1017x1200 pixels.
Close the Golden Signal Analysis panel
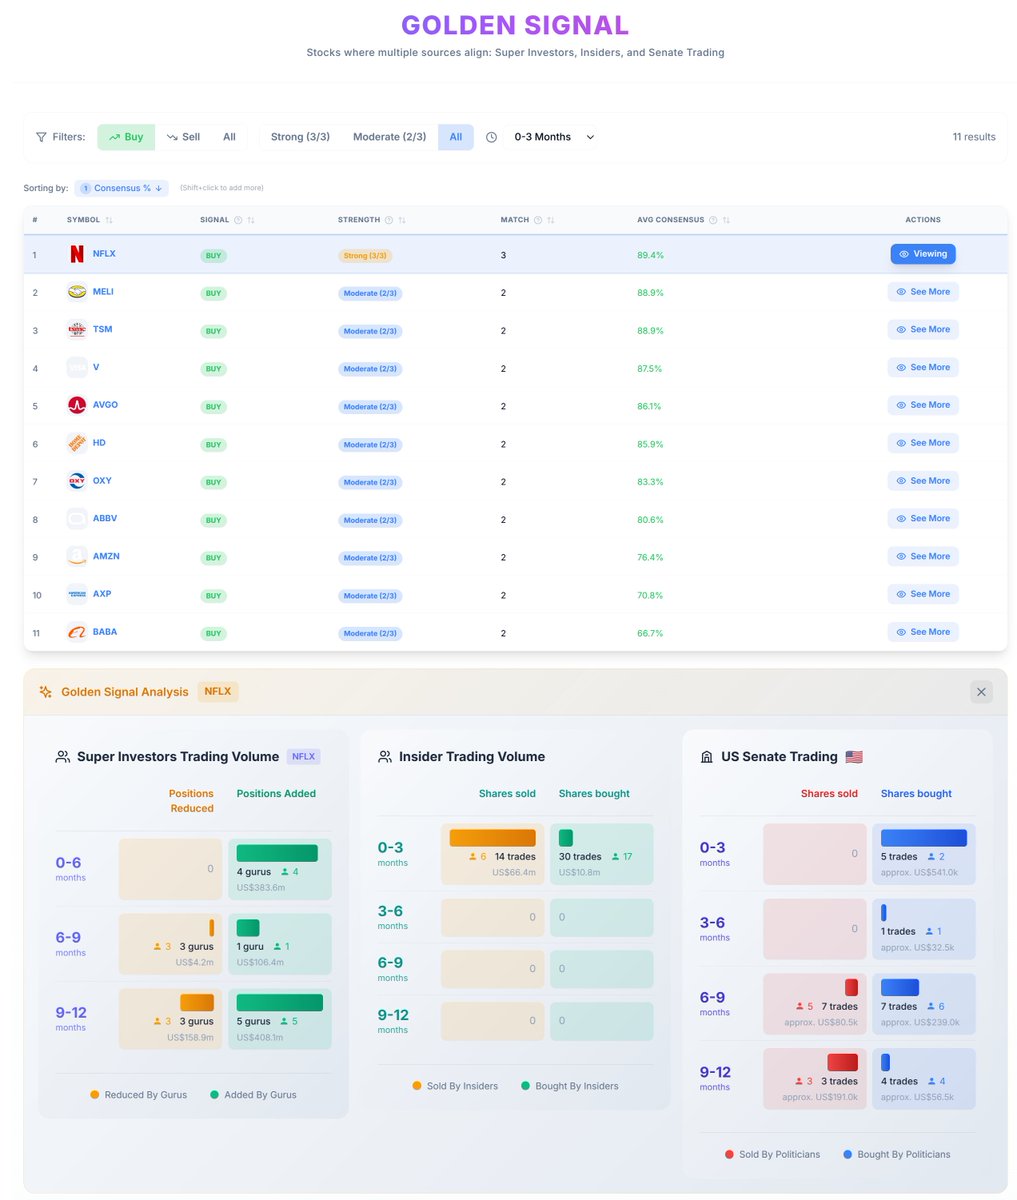[981, 692]
